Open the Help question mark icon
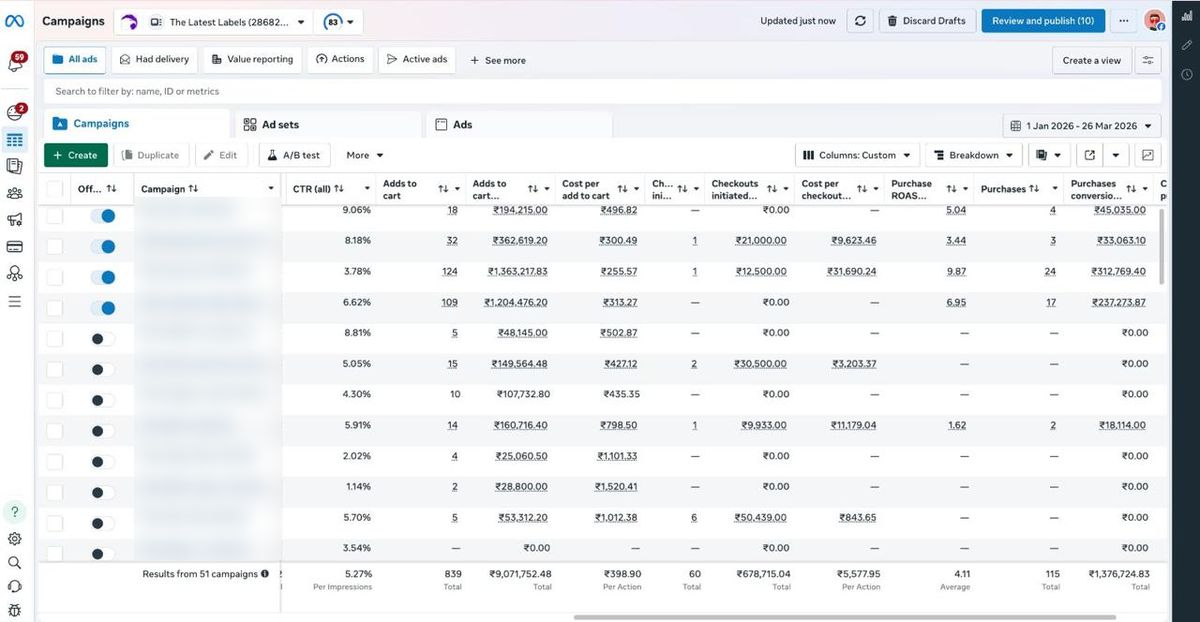This screenshot has height=622, width=1200. coord(14,512)
